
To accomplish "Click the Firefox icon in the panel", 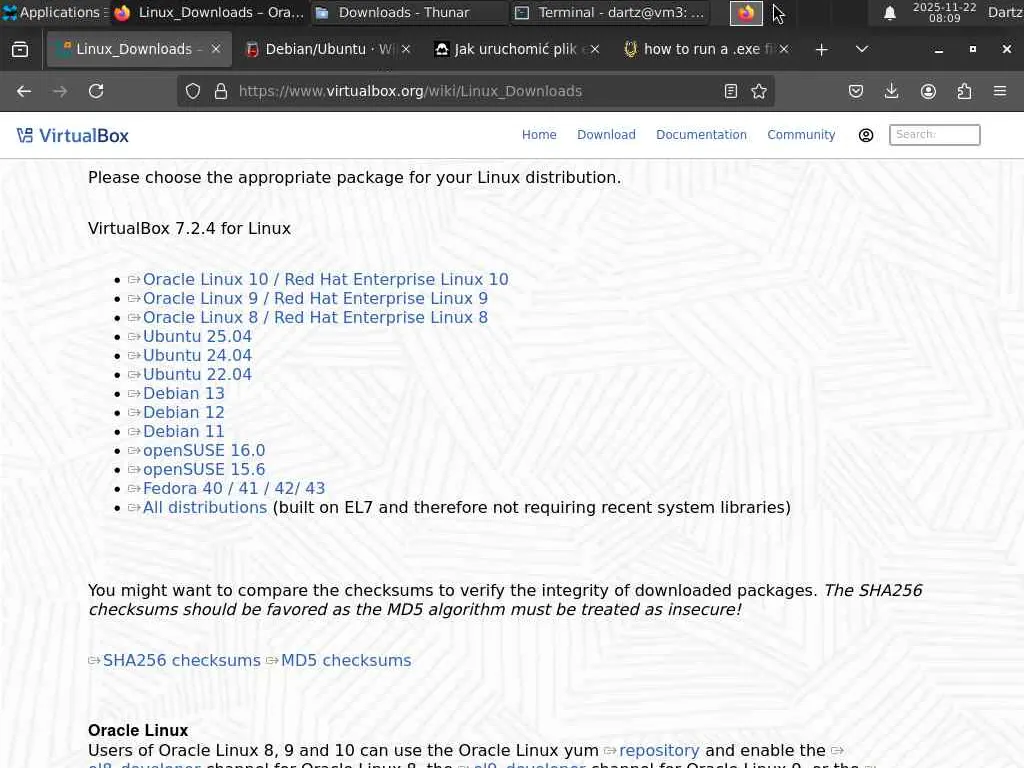I will [746, 13].
